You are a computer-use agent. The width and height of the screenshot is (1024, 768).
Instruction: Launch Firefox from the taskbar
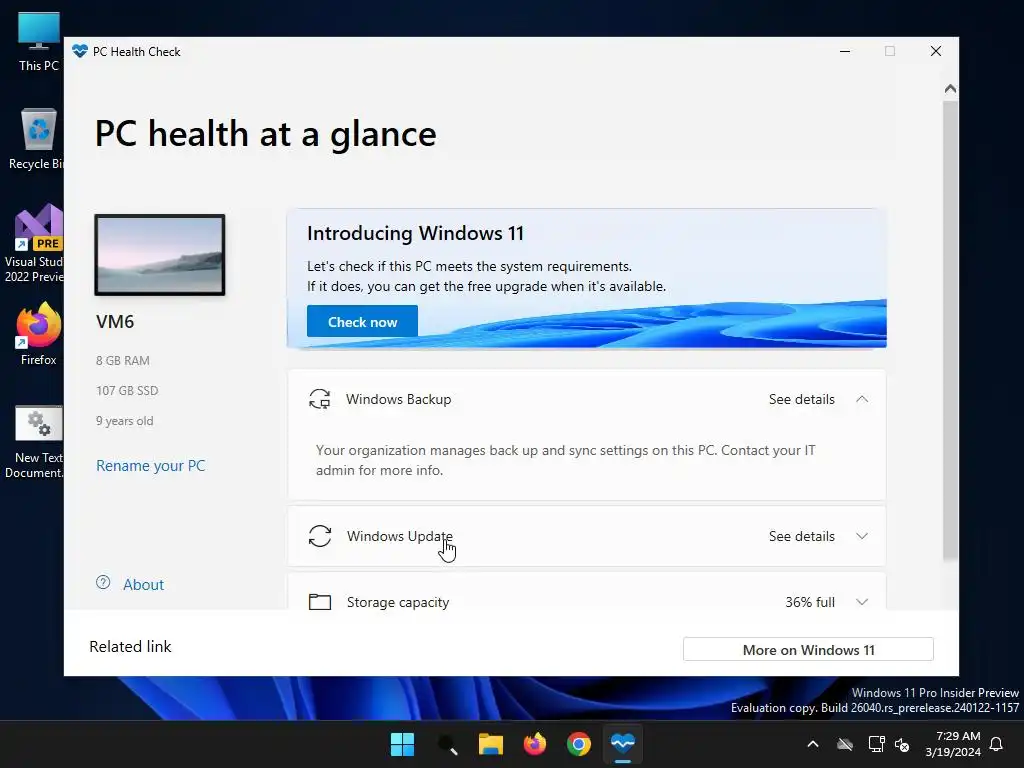coord(535,744)
